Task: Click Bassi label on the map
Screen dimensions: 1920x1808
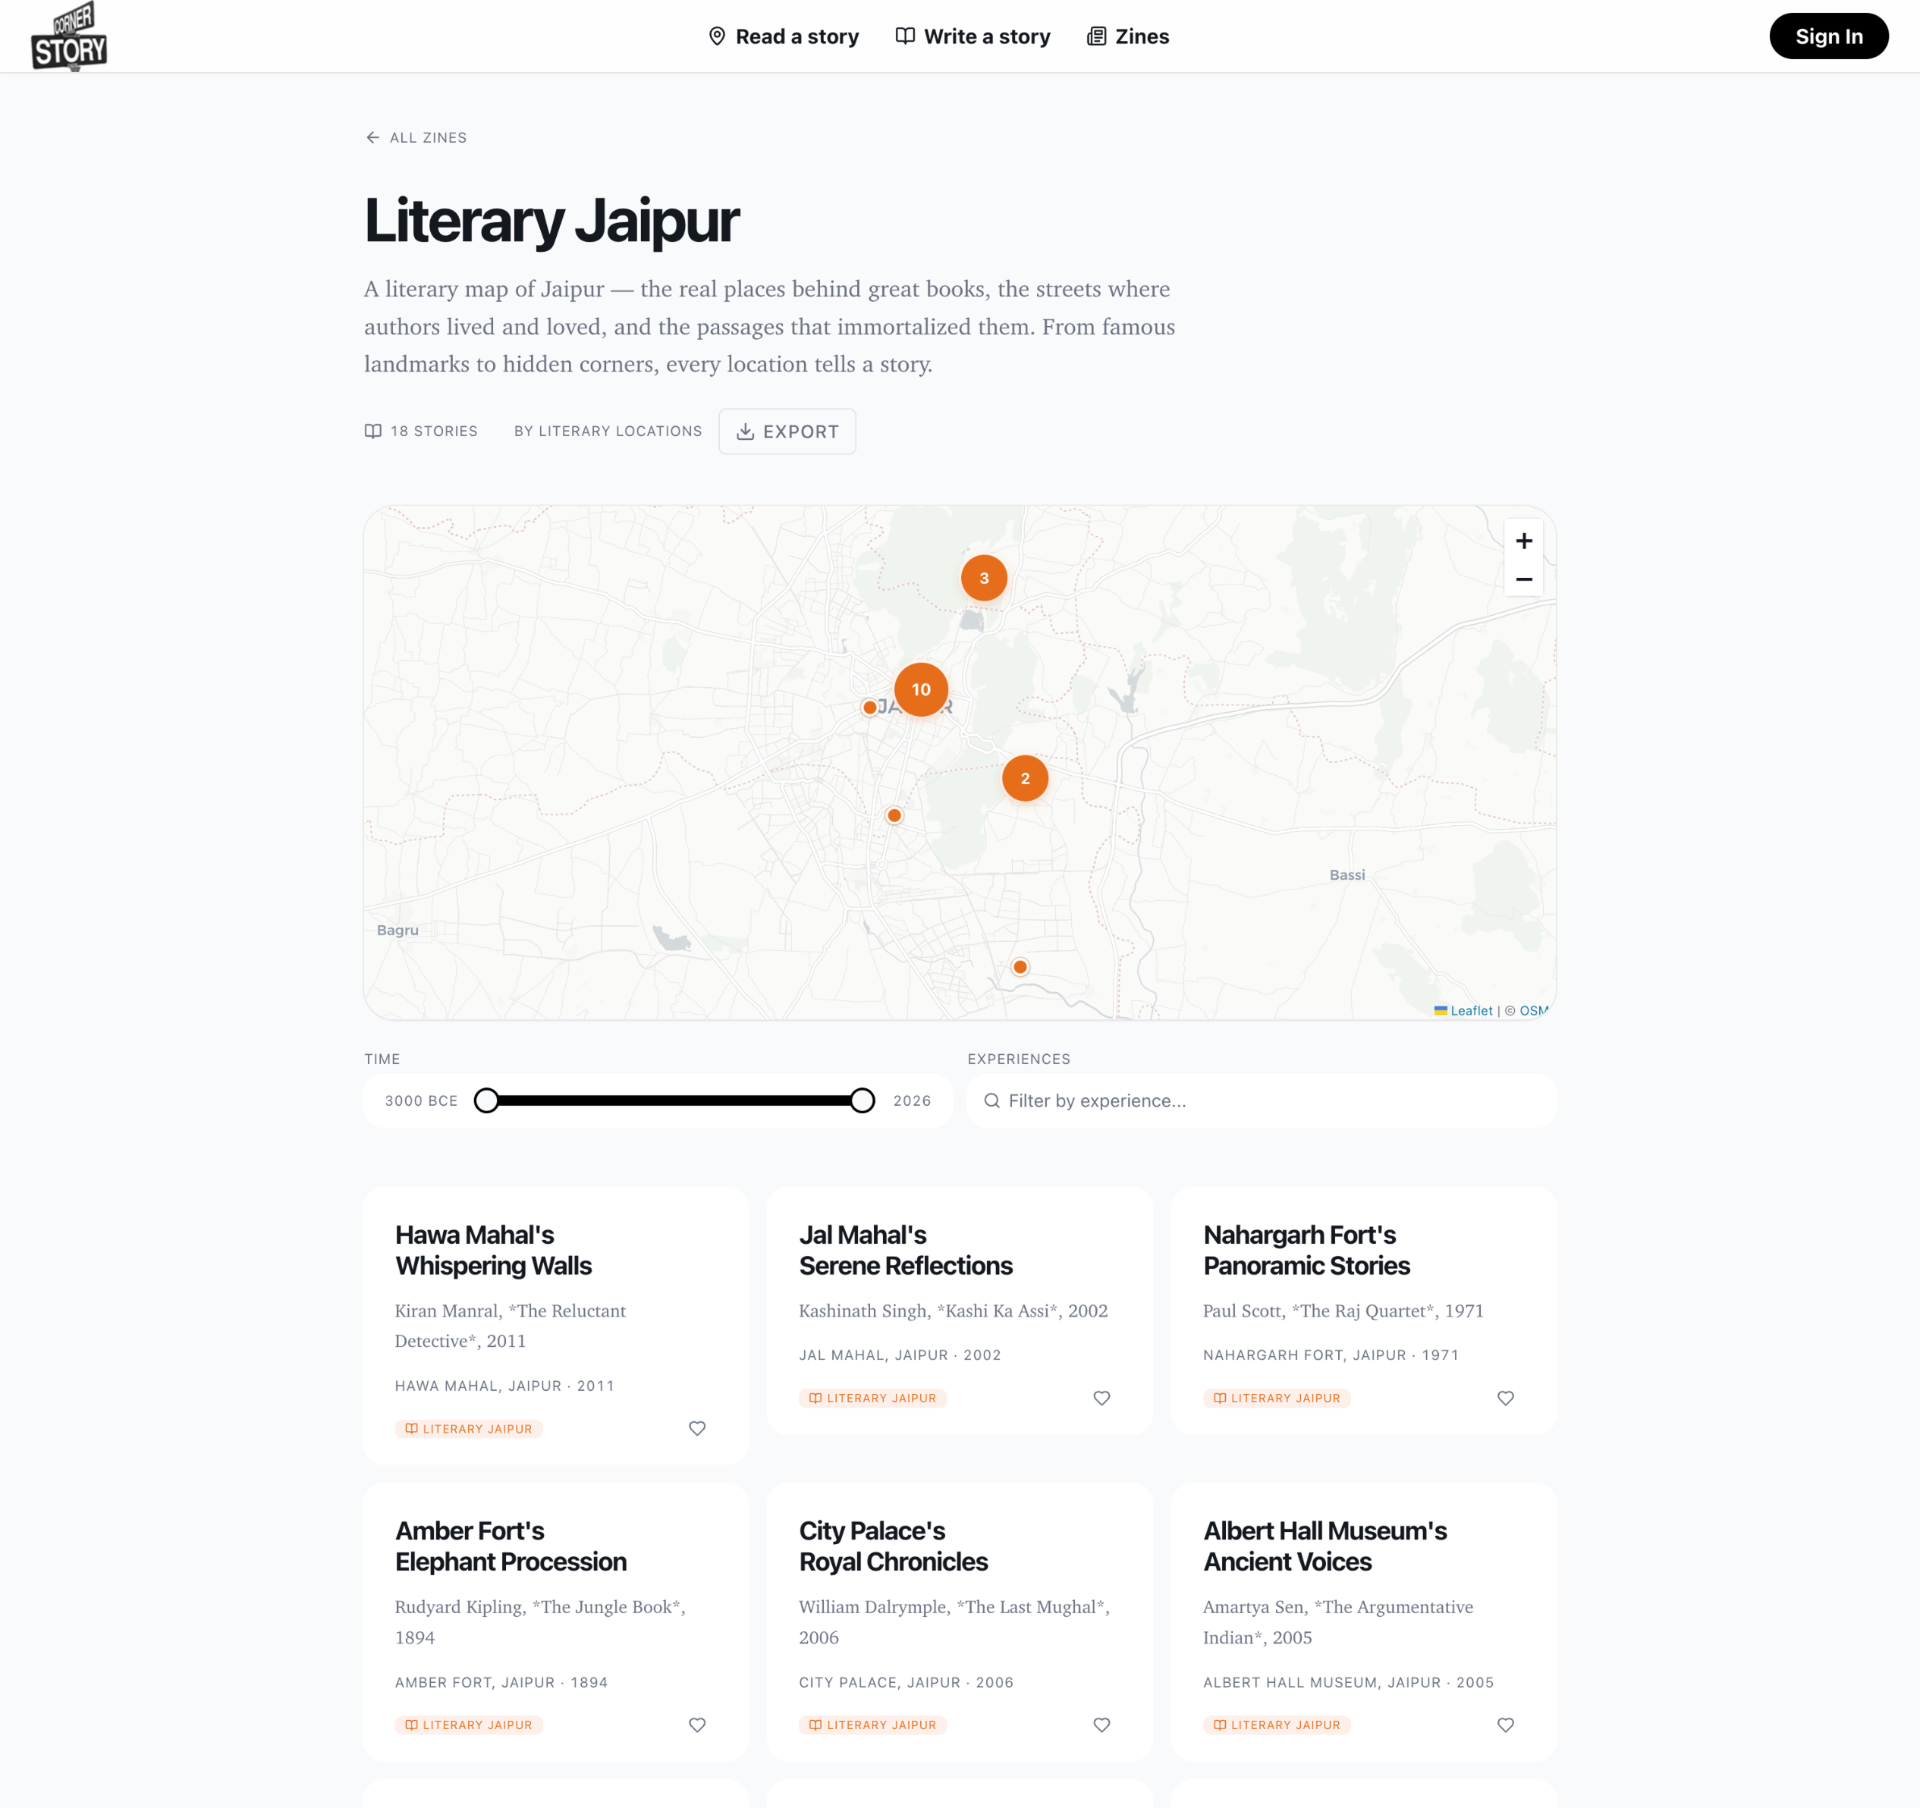Action: pyautogui.click(x=1347, y=875)
